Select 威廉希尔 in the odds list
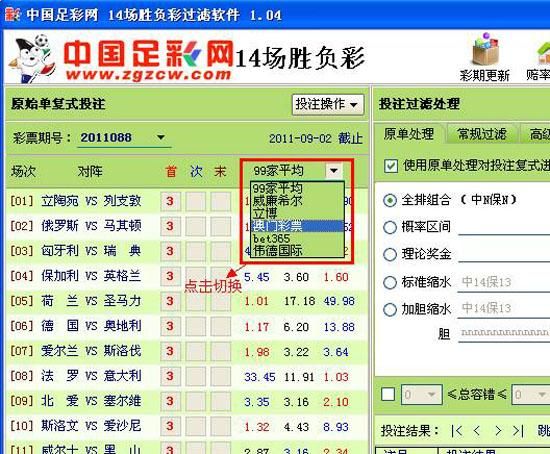The image size is (550, 454). 297,201
